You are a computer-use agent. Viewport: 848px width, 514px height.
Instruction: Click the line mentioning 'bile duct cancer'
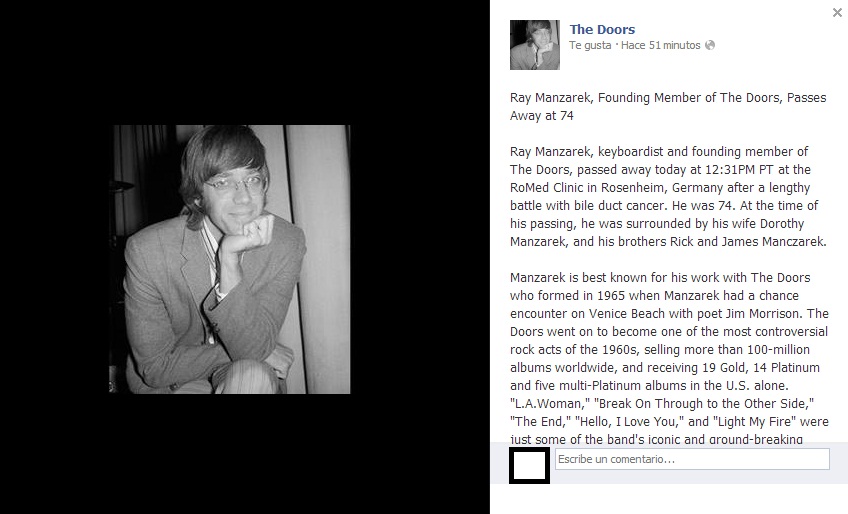(x=664, y=206)
